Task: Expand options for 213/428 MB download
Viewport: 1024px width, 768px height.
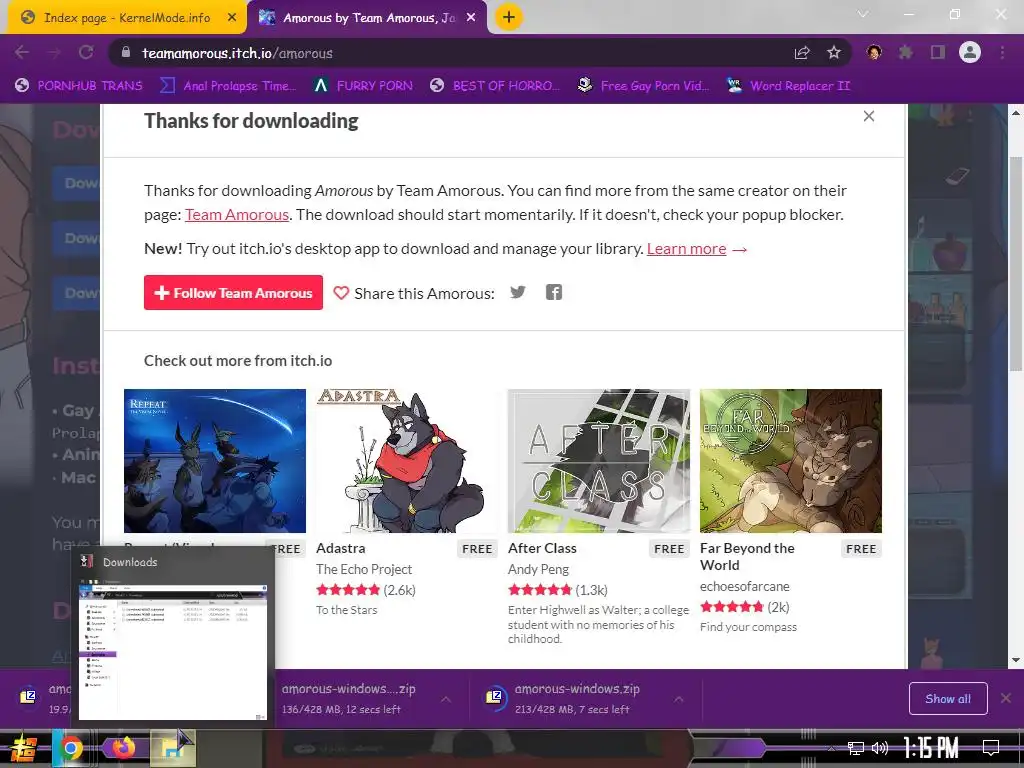Action: 679,699
